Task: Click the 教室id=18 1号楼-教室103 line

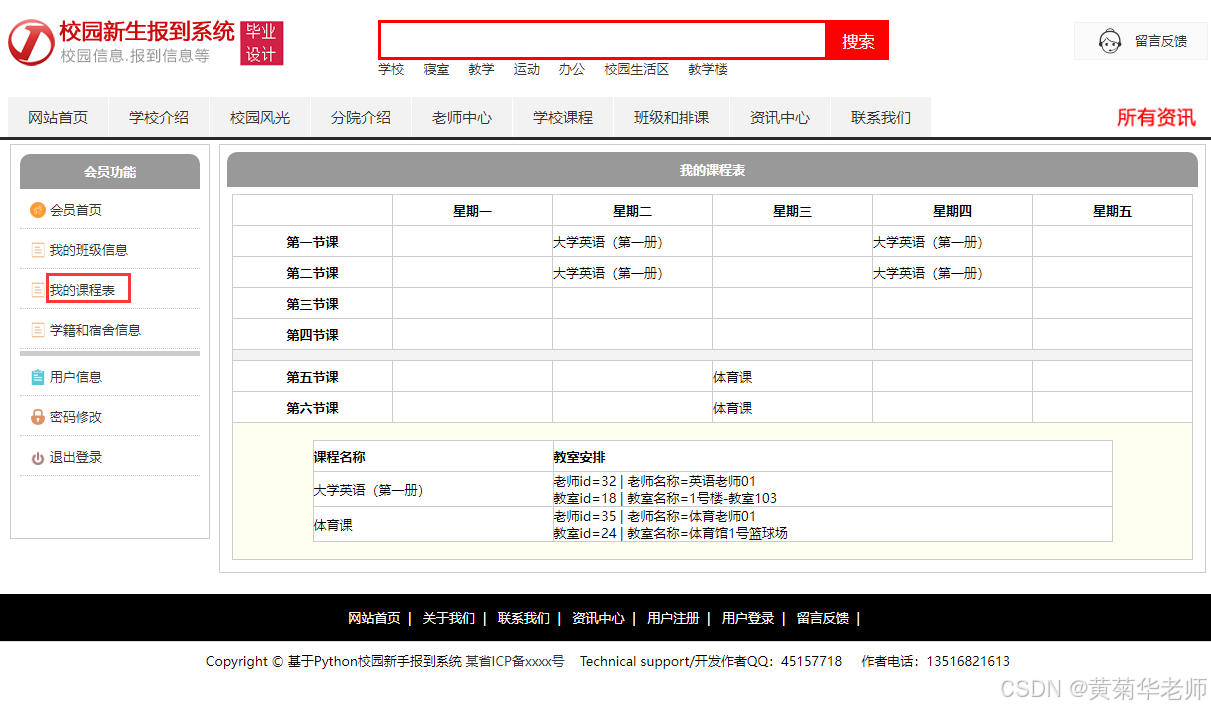Action: (665, 498)
